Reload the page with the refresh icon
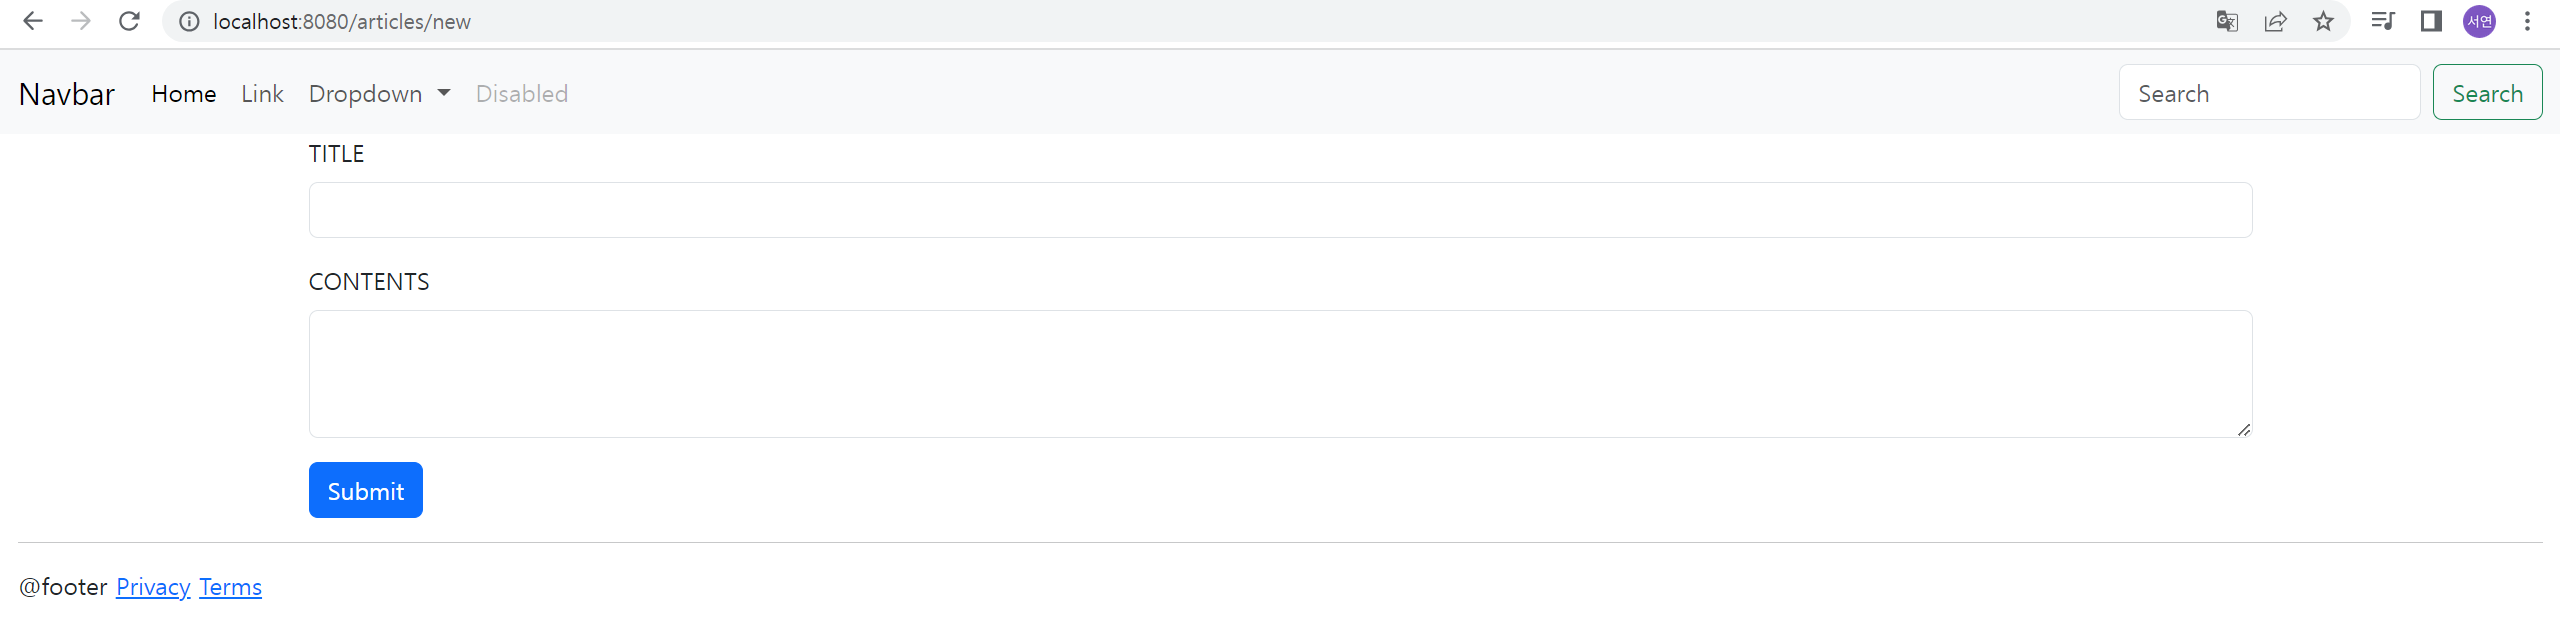This screenshot has width=2560, height=625. [129, 21]
